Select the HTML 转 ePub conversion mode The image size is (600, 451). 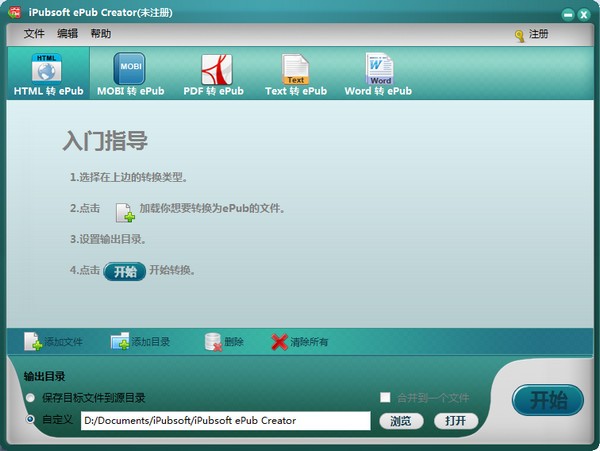coord(48,73)
